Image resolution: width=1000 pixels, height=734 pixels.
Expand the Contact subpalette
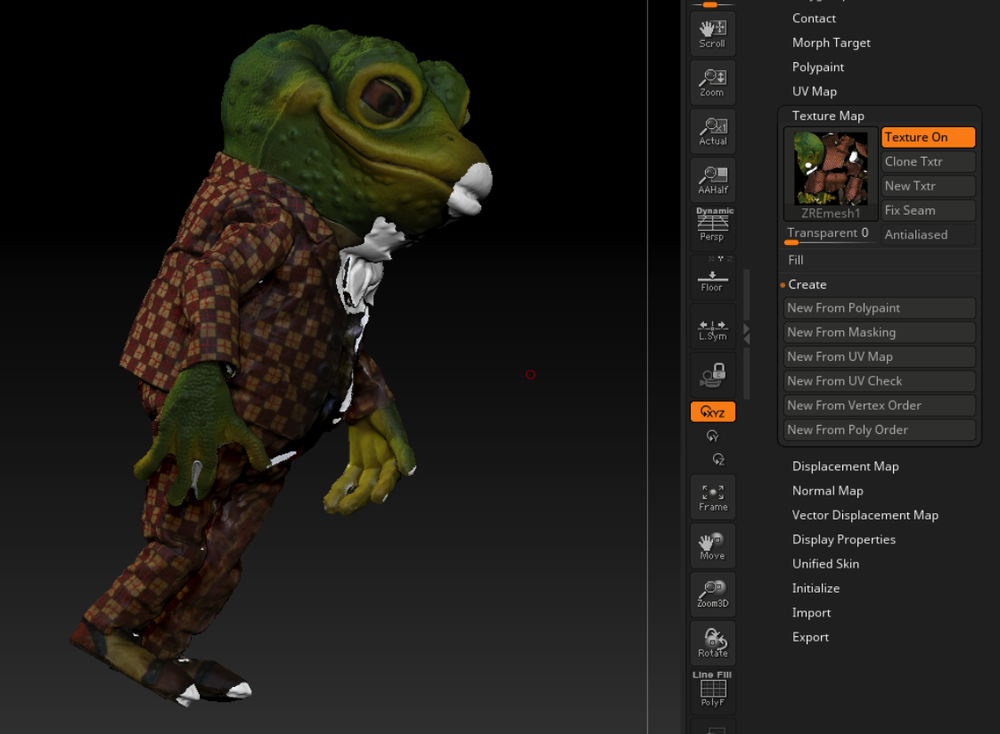pos(814,18)
